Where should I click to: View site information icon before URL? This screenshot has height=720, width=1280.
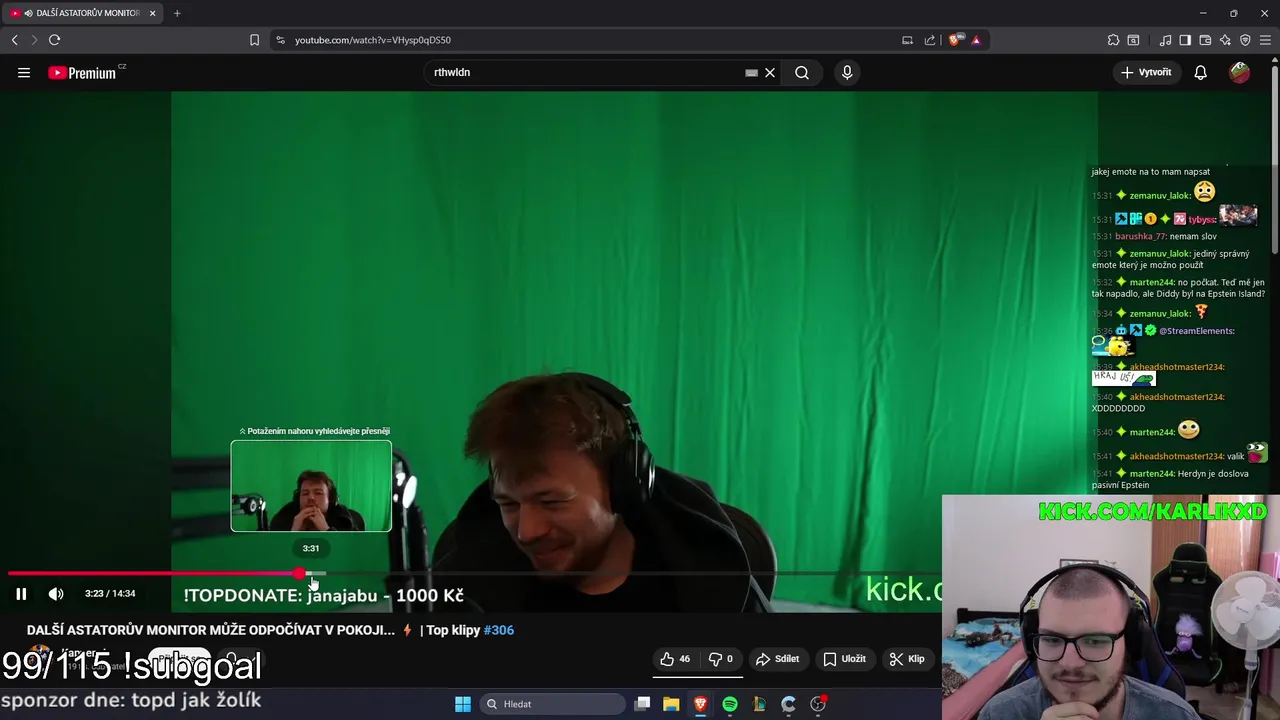point(280,40)
